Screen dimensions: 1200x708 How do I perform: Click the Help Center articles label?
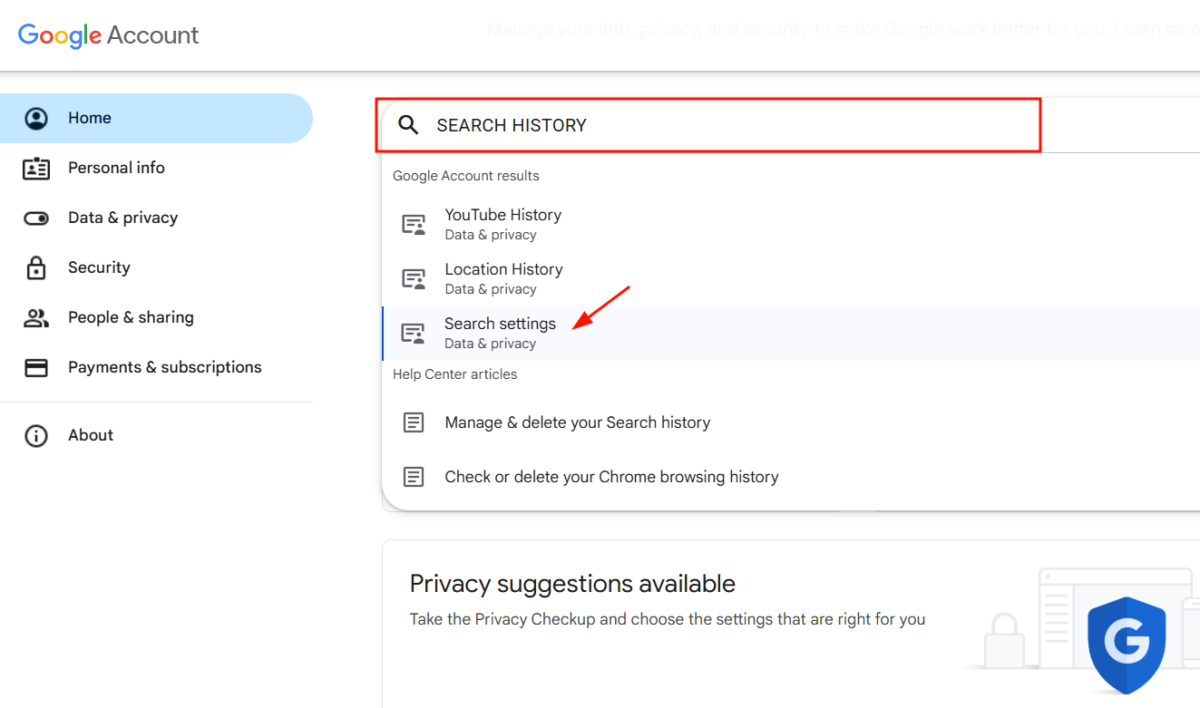tap(455, 374)
